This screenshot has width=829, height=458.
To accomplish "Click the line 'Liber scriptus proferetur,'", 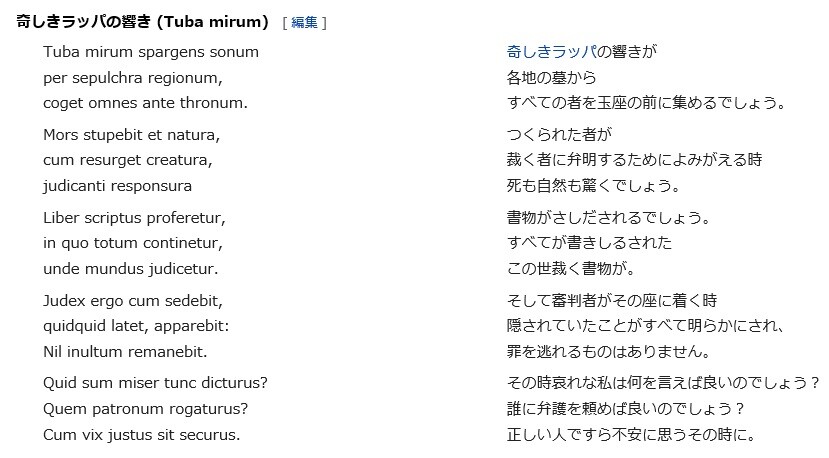I will 135,217.
